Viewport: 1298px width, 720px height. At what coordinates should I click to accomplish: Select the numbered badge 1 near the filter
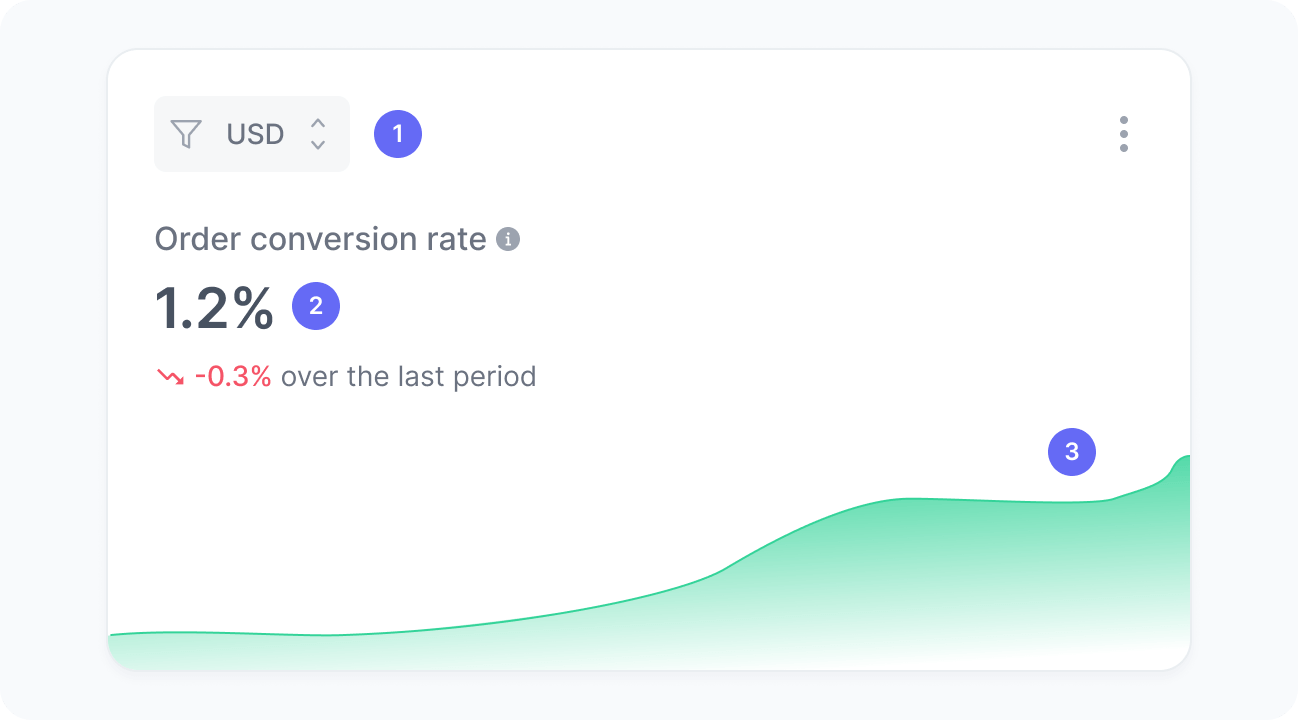398,133
